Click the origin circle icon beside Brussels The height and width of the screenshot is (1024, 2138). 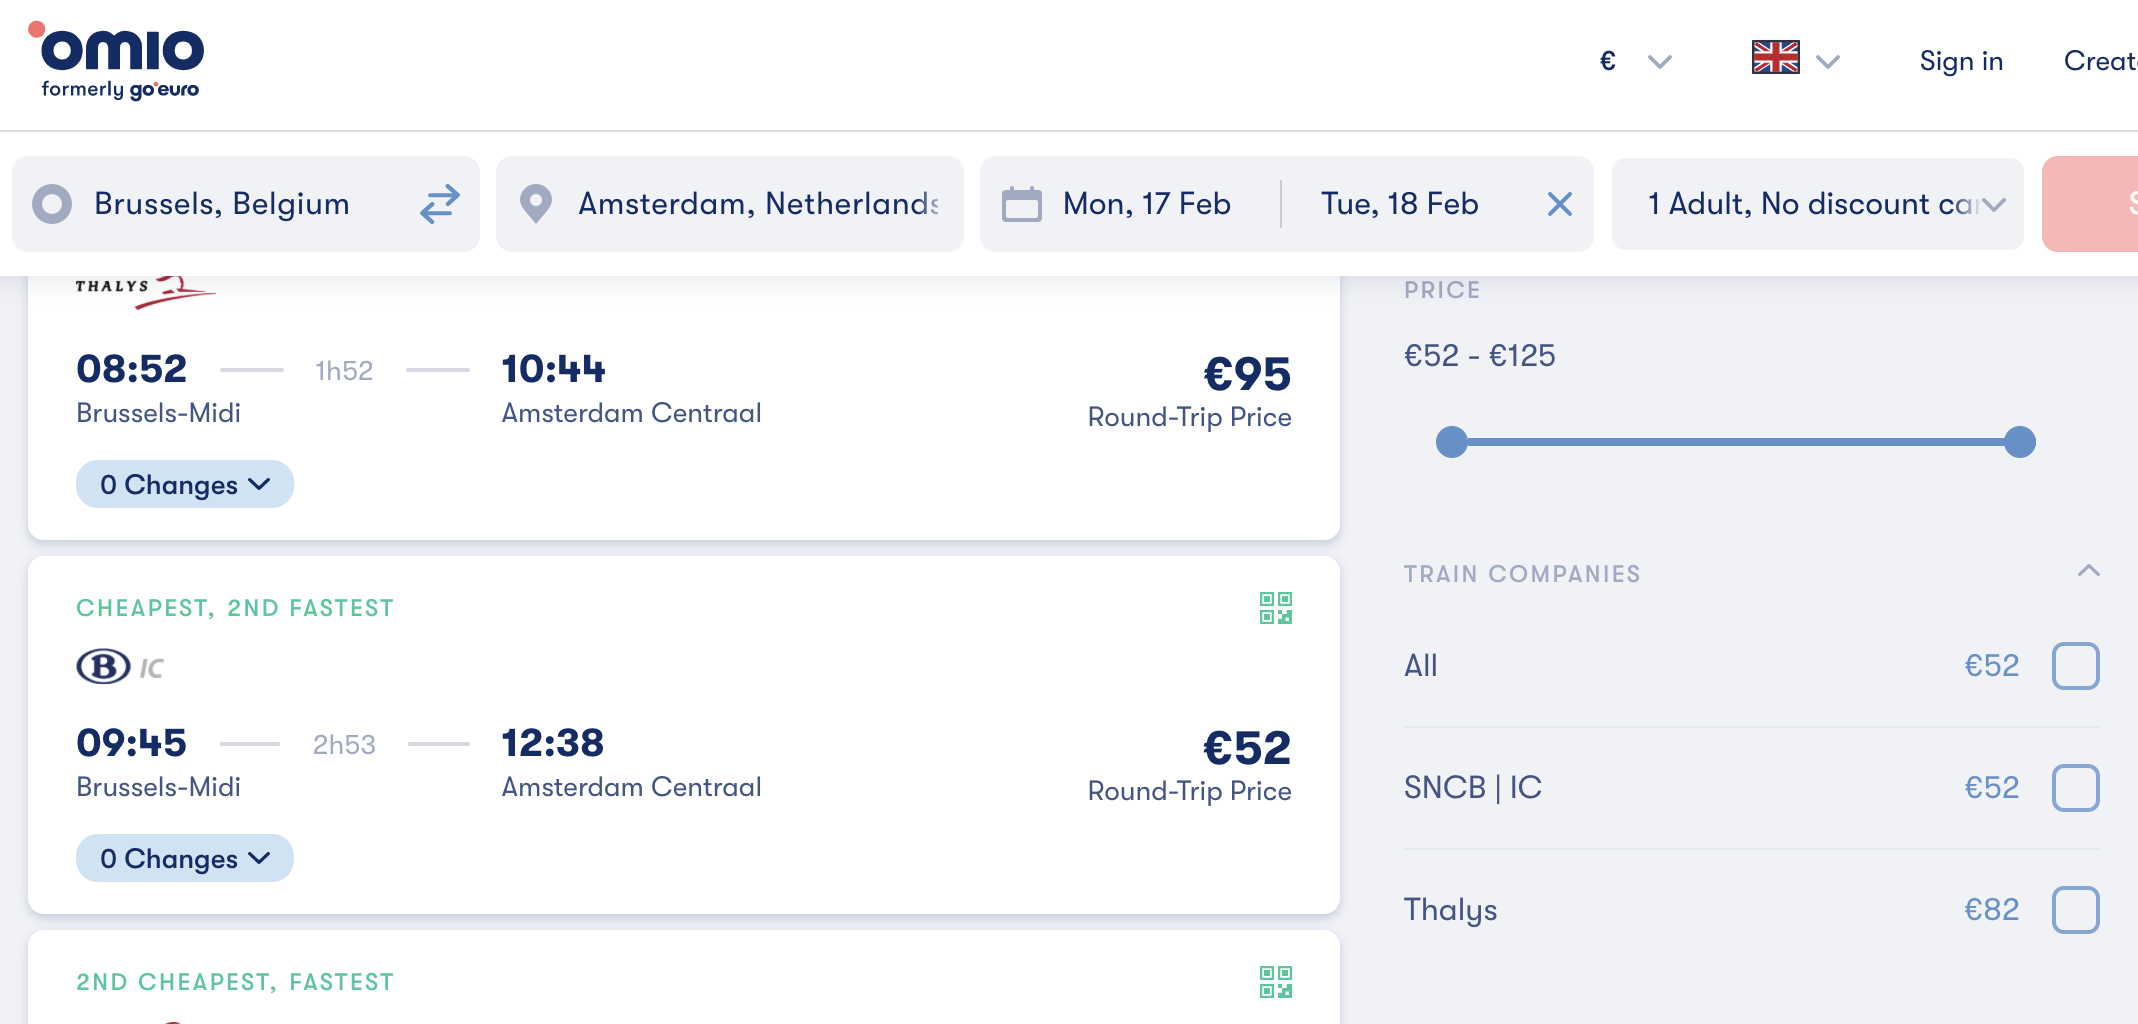click(x=52, y=204)
